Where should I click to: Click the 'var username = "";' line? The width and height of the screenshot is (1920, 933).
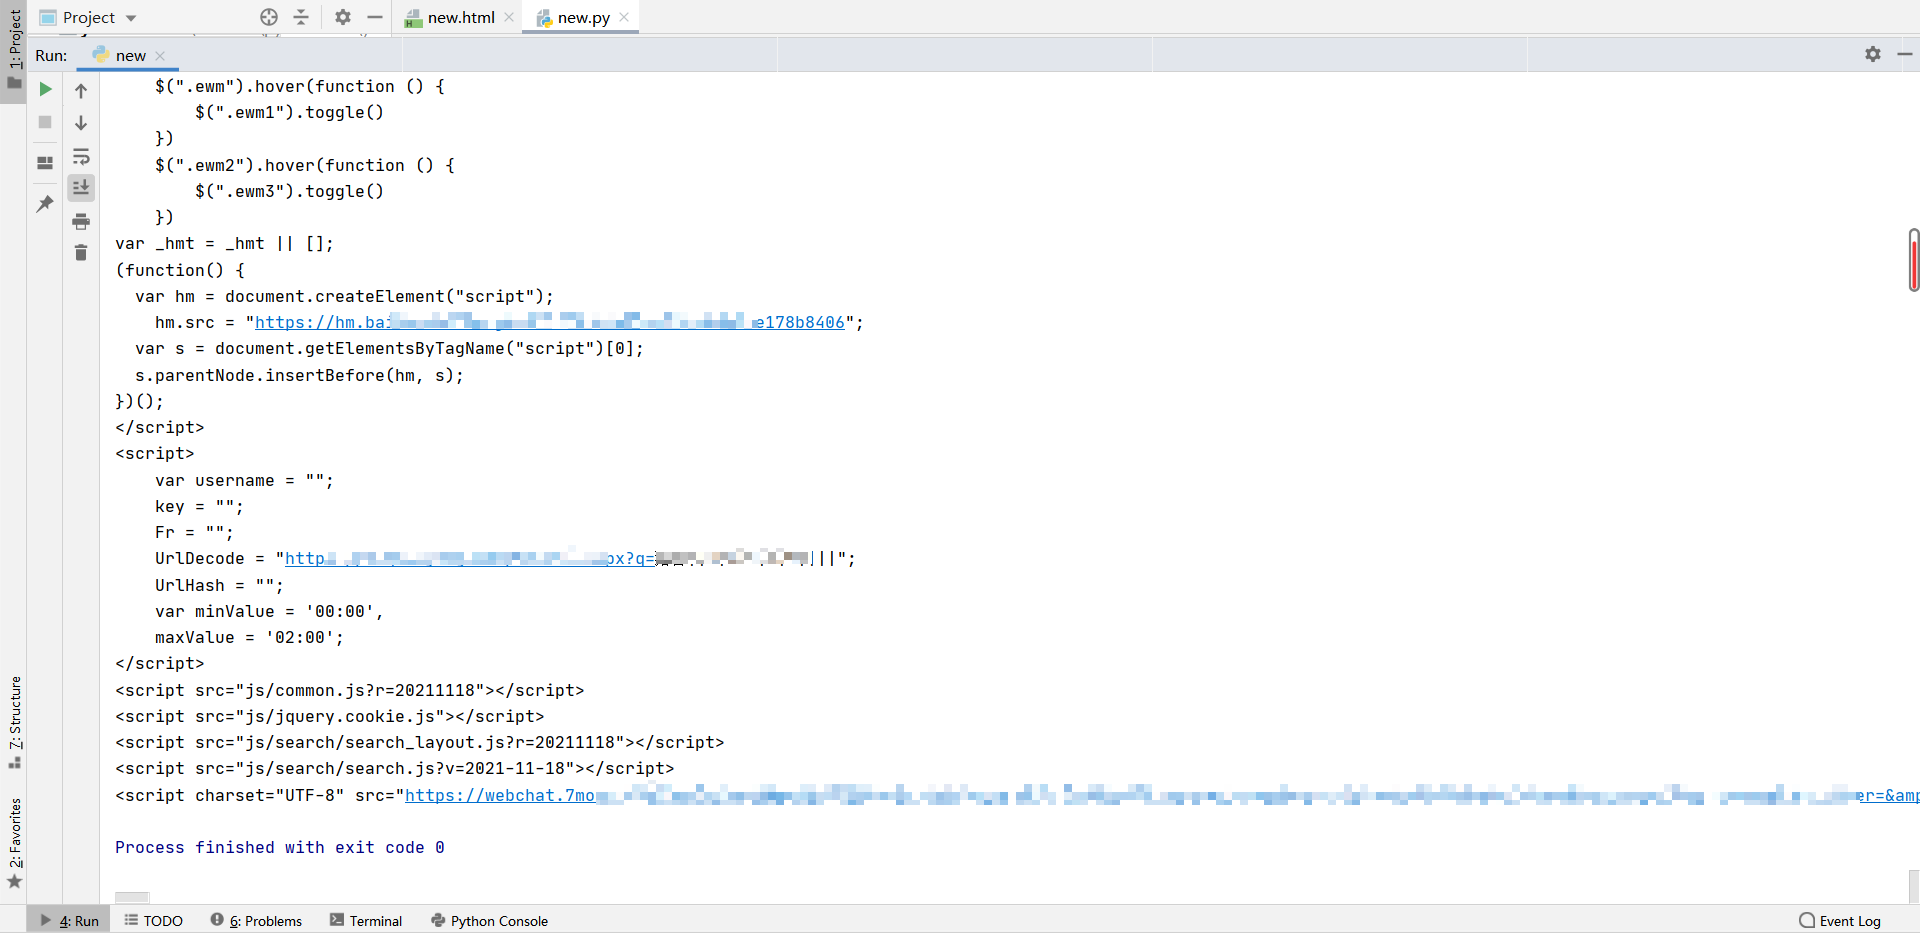point(244,480)
